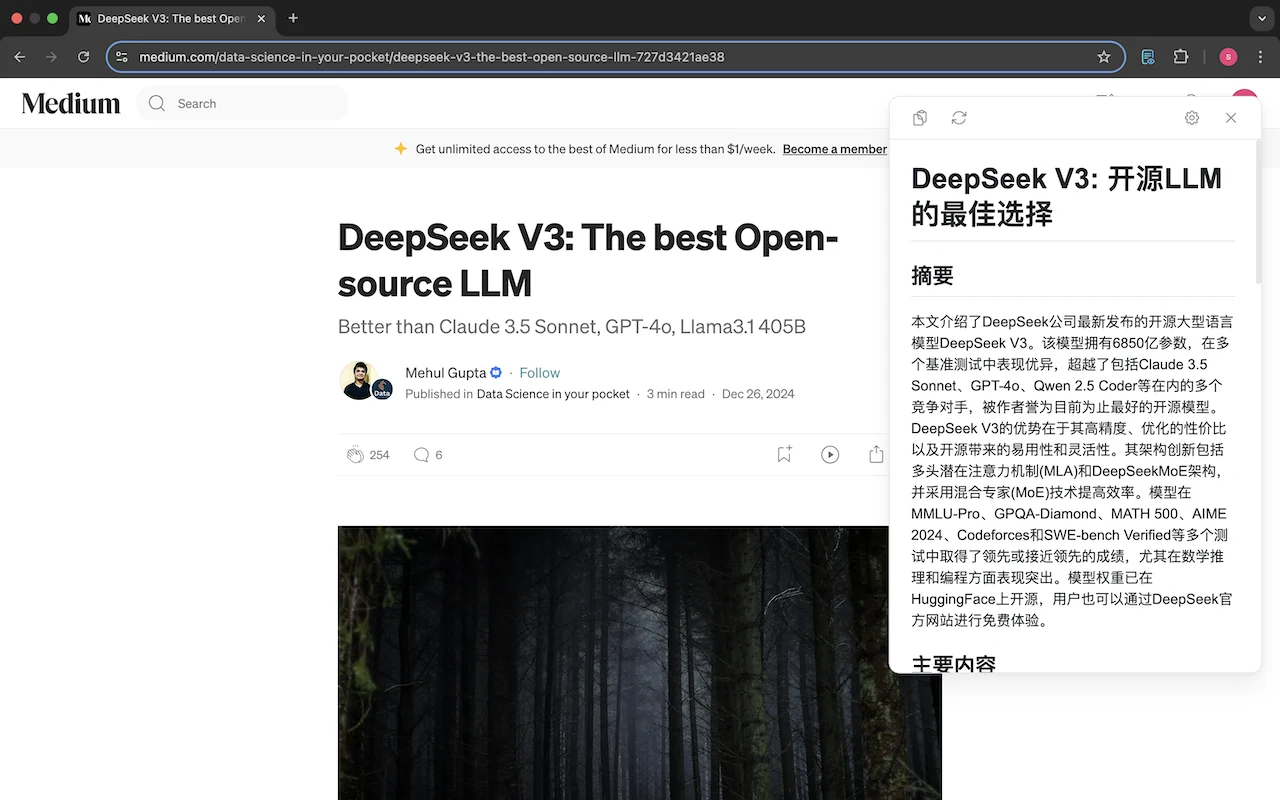Image resolution: width=1280 pixels, height=800 pixels.
Task: Click the article title DeepSeek V3 heading
Action: coord(588,260)
